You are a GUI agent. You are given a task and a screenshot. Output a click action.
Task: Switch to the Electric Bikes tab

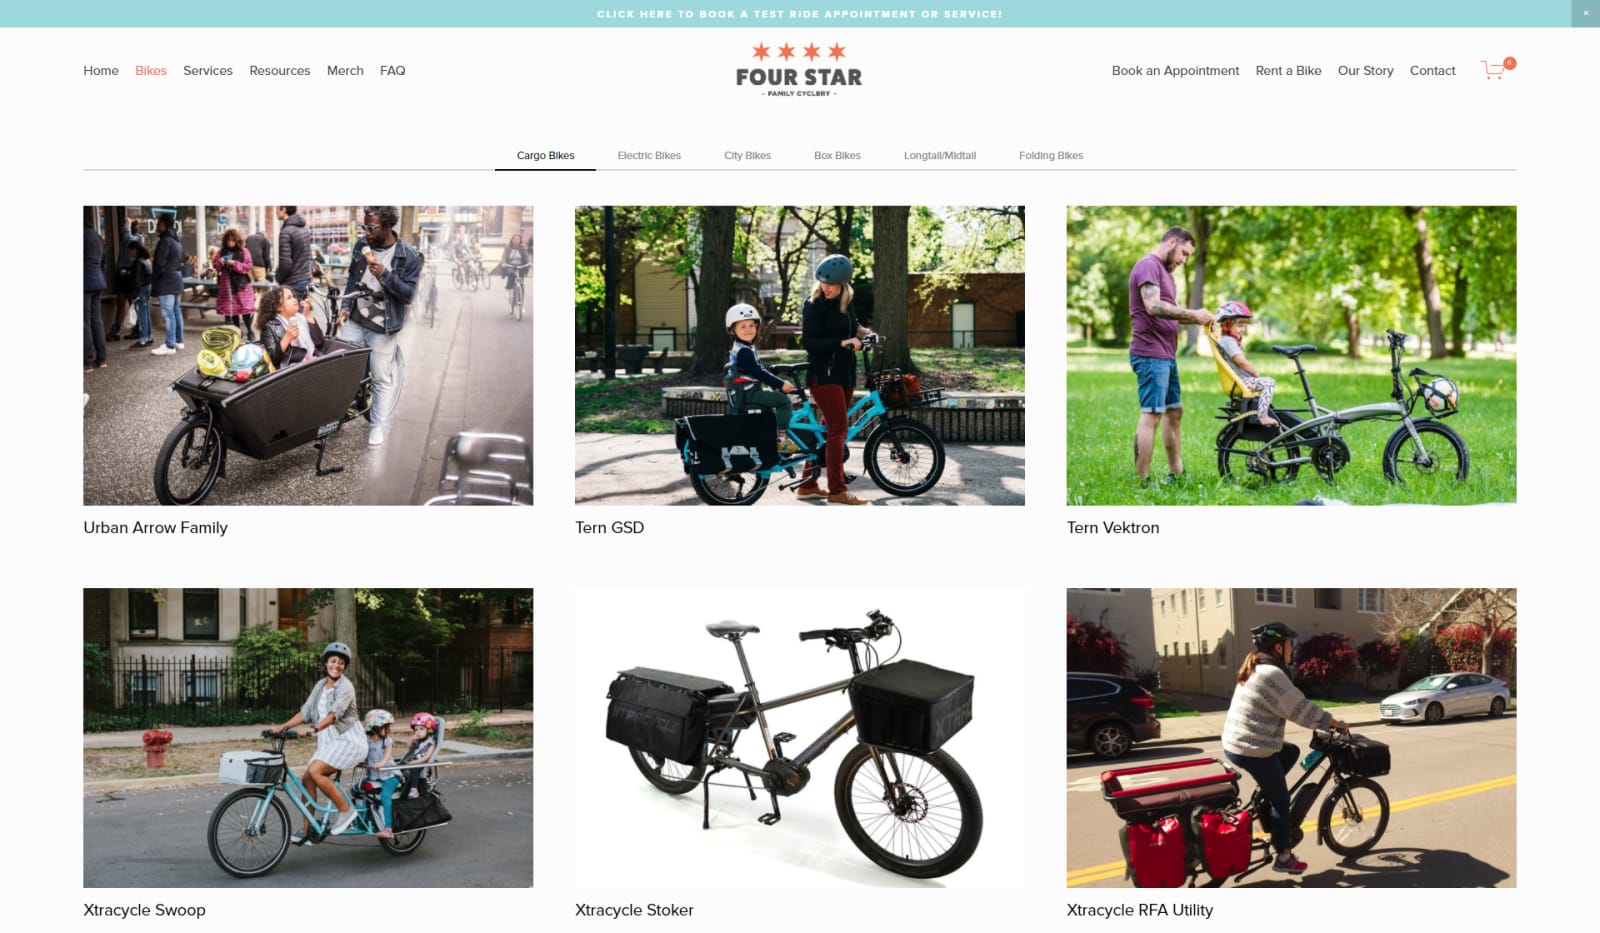[649, 155]
